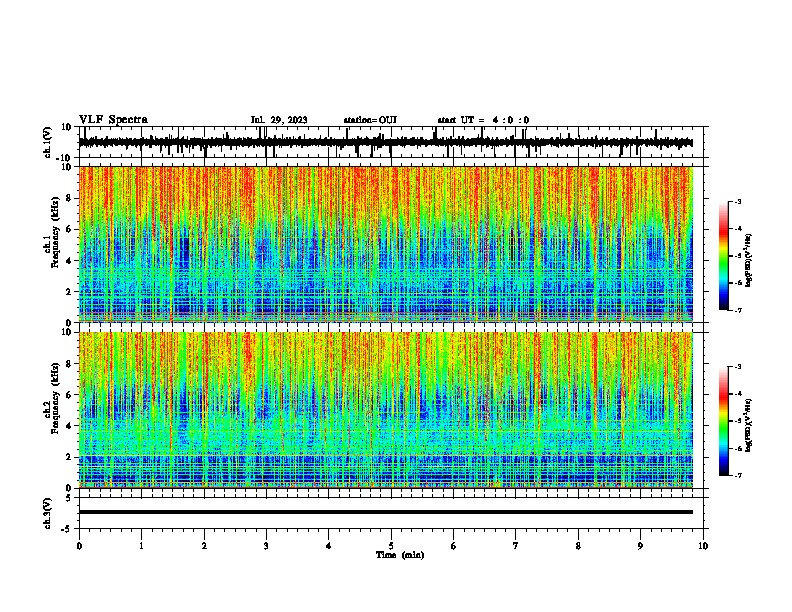Image resolution: width=792 pixels, height=612 pixels.
Task: Click the "-7" label on ch.2 color bar
Action: 738,475
